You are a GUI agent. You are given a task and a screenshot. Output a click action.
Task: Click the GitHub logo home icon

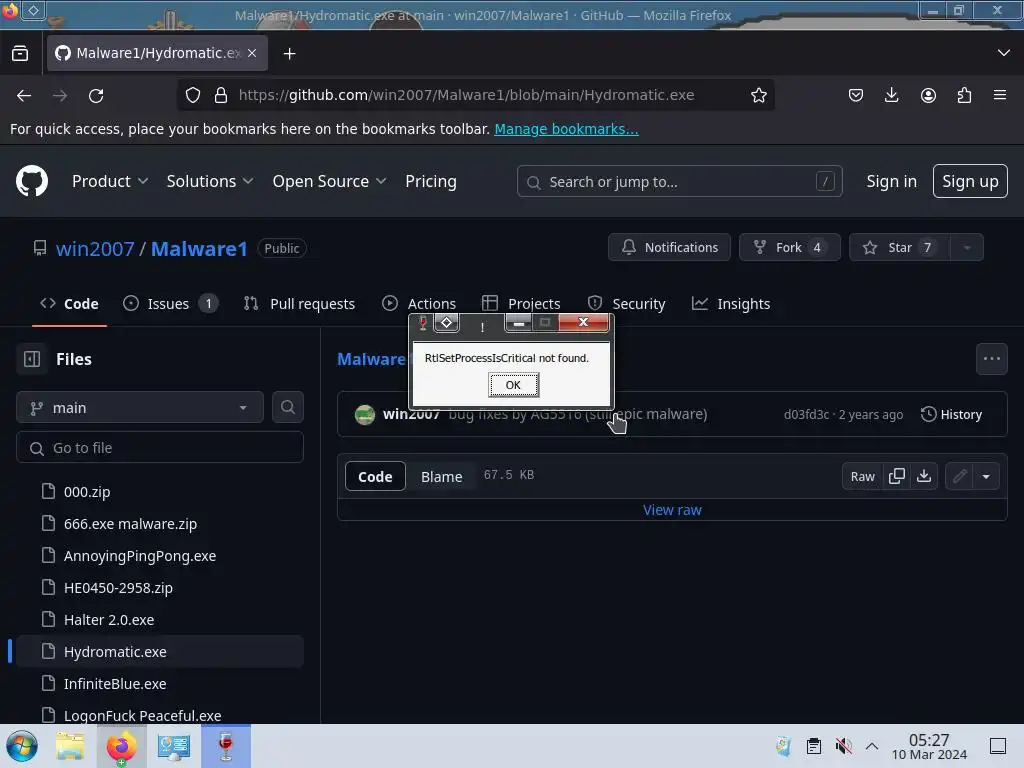coord(31,181)
